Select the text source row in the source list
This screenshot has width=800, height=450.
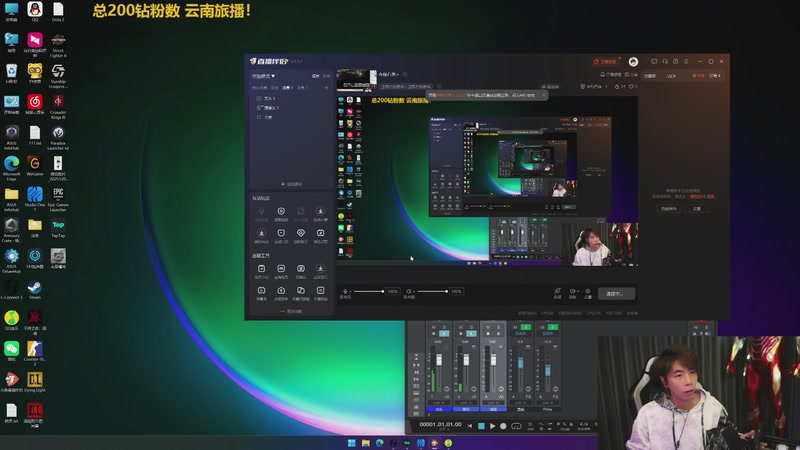click(291, 98)
